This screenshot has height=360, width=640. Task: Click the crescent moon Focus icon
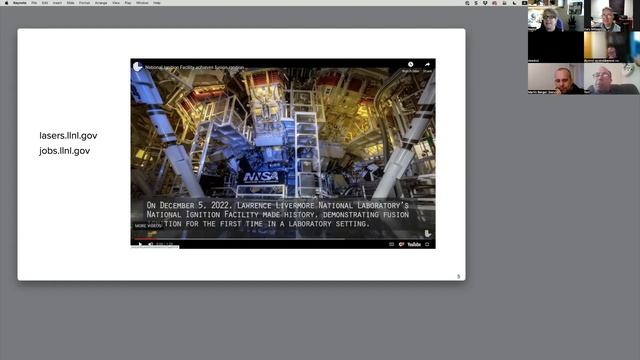coord(514,3)
